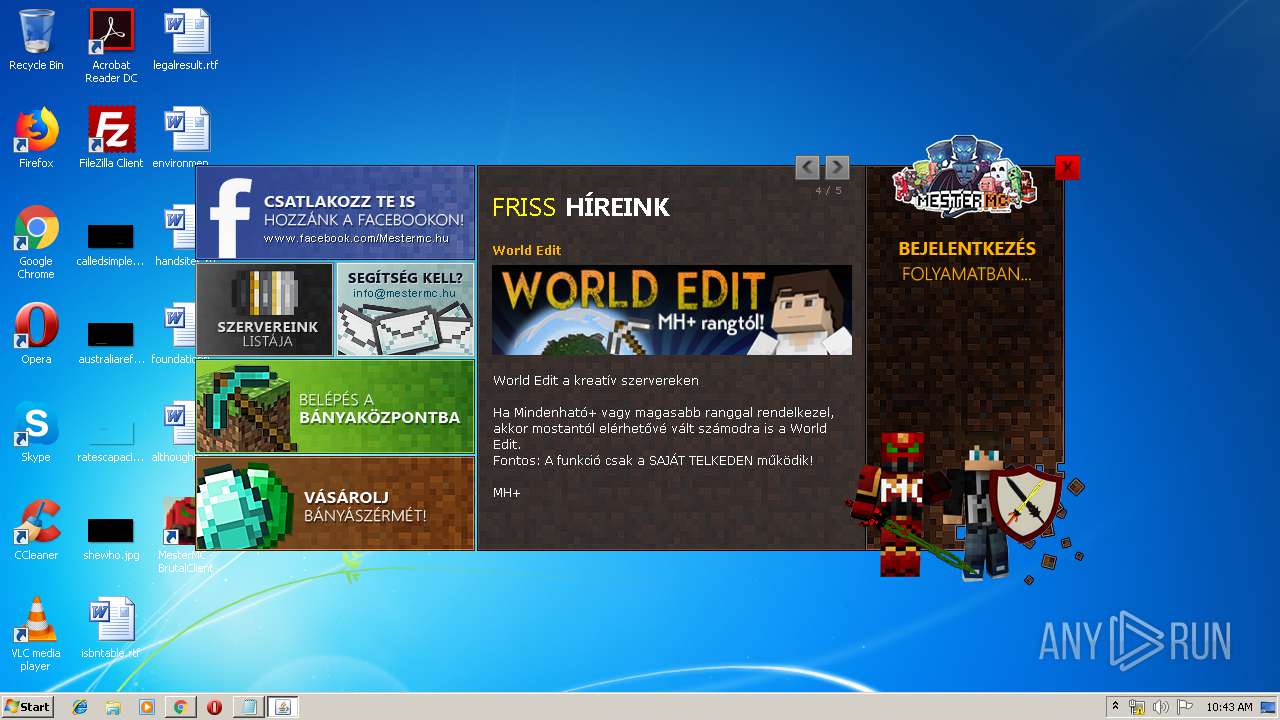The image size is (1280, 720).
Task: Open CCleaner desktop shortcut
Action: click(x=36, y=530)
